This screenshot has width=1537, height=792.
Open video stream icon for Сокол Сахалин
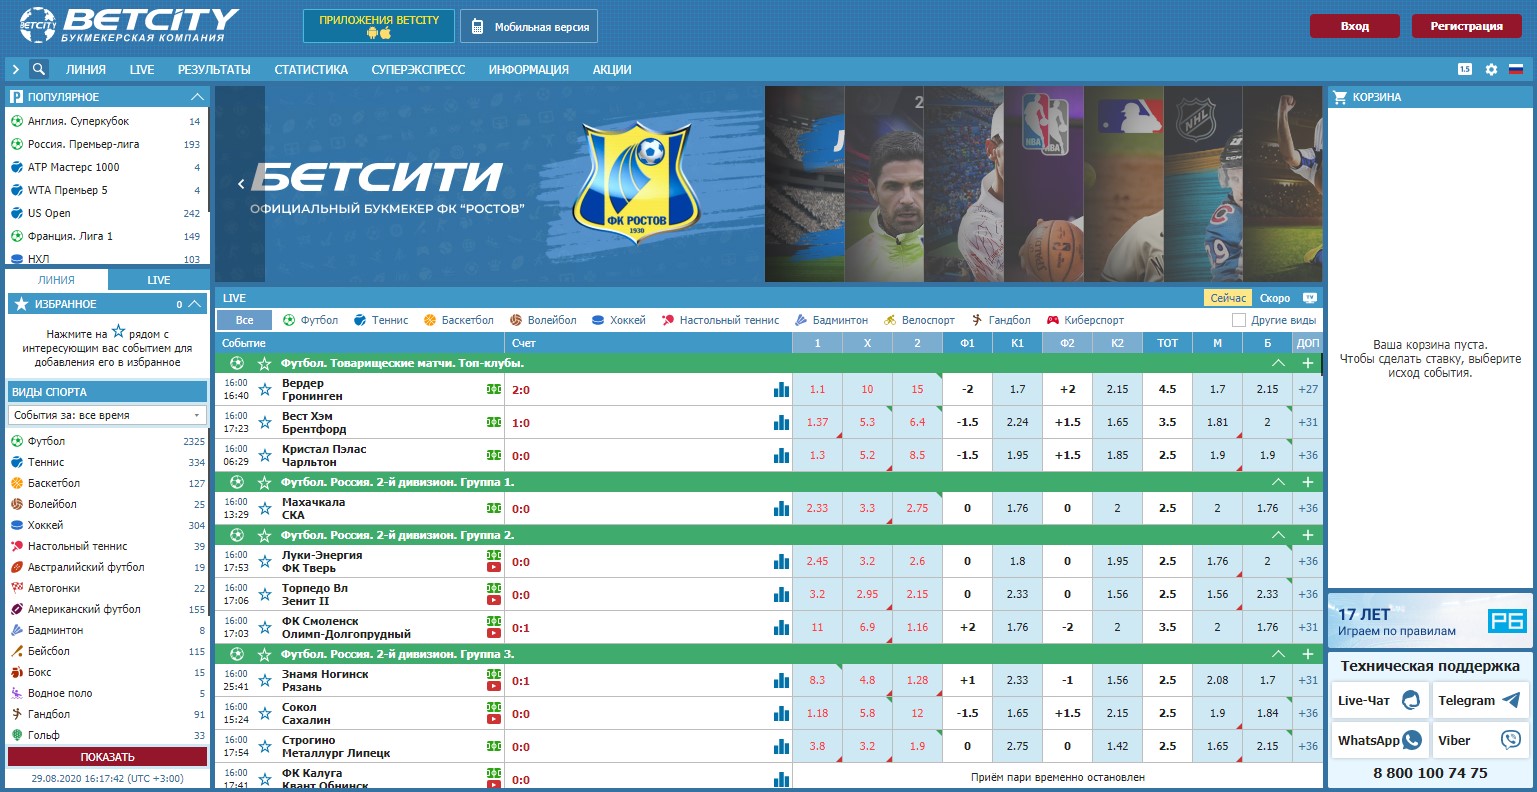494,720
